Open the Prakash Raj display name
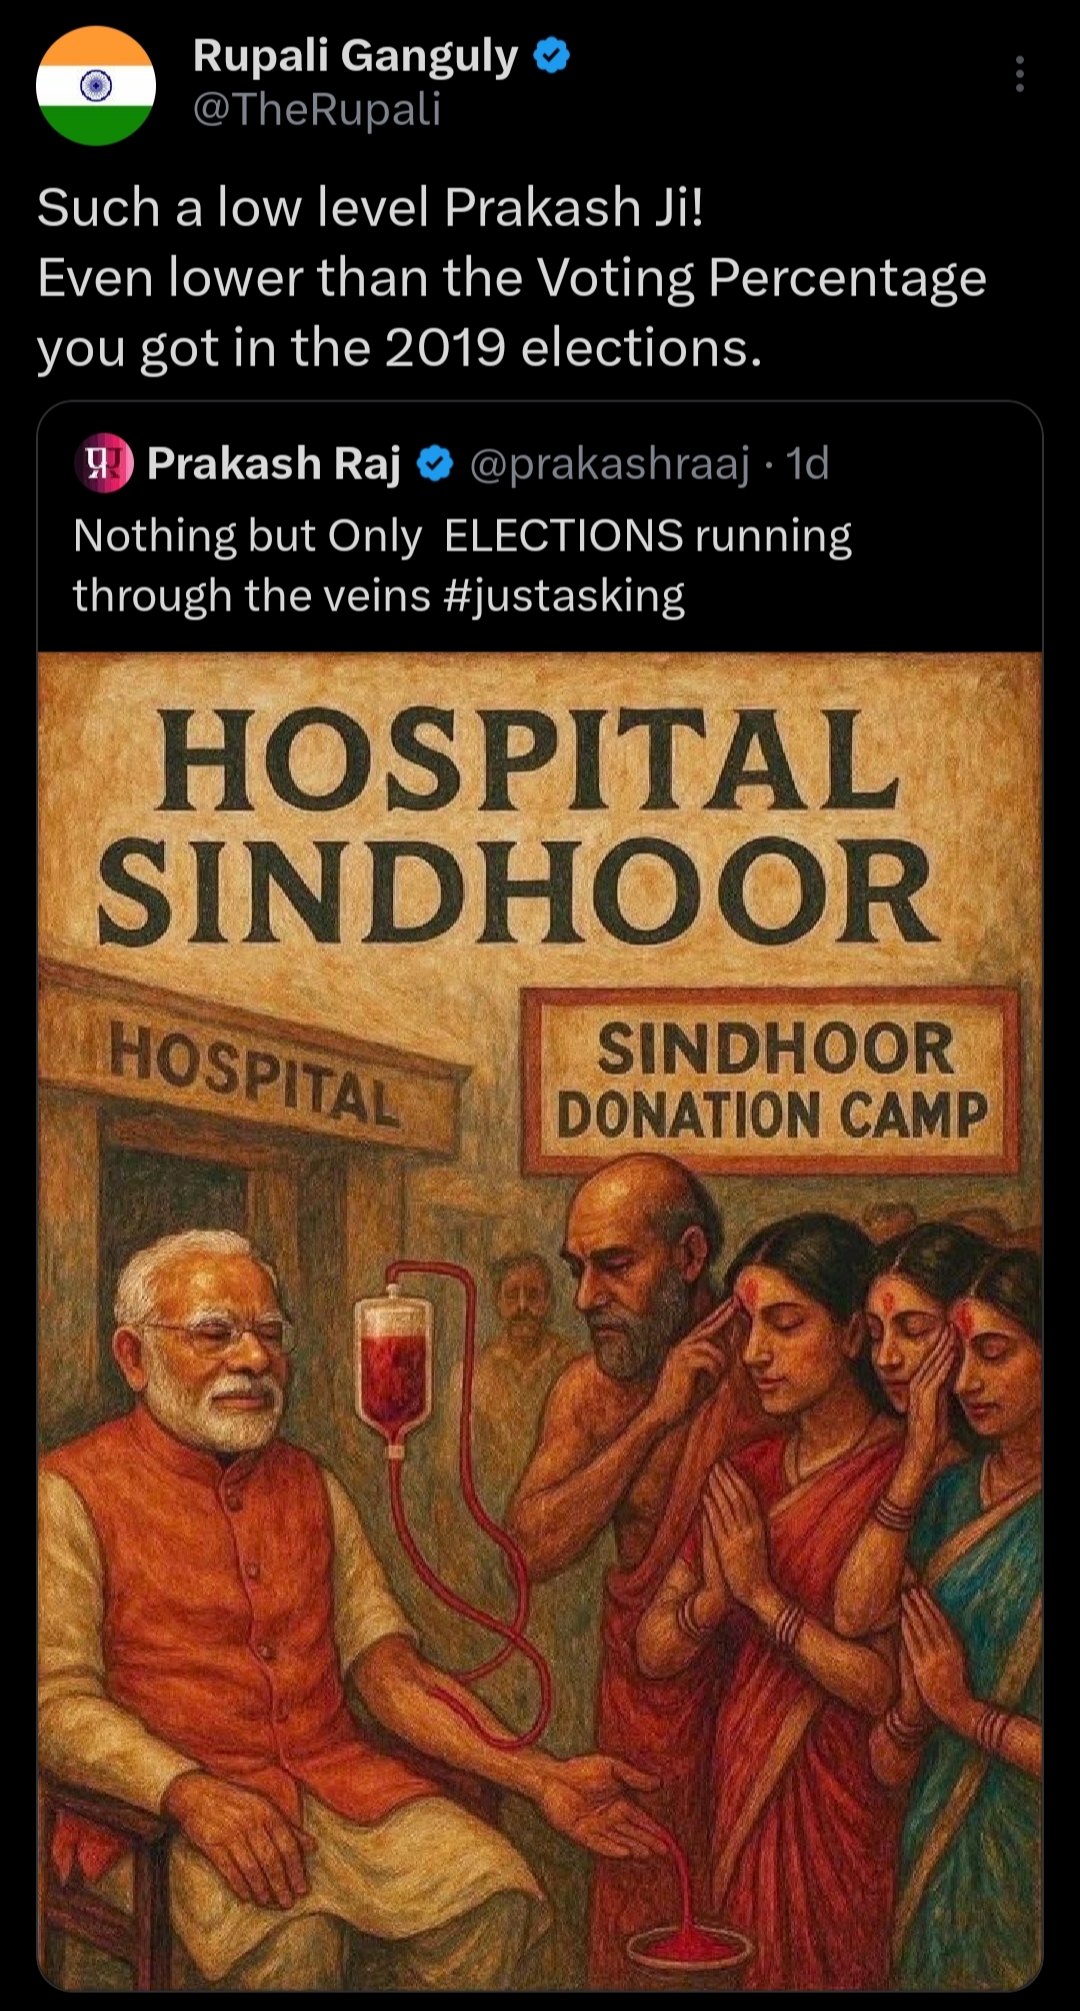The height and width of the screenshot is (2011, 1080). [274, 464]
